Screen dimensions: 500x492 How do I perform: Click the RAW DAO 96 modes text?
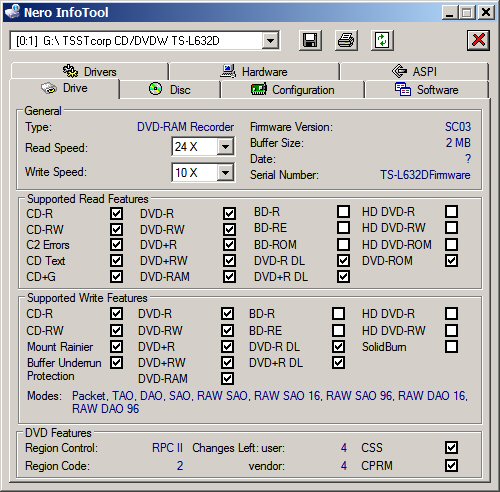tap(106, 409)
